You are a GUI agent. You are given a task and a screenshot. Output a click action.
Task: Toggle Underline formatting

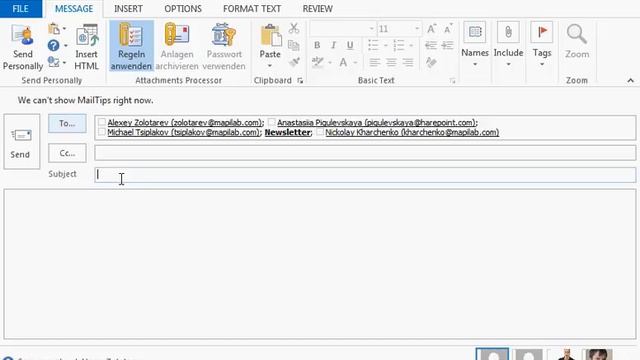(x=350, y=45)
